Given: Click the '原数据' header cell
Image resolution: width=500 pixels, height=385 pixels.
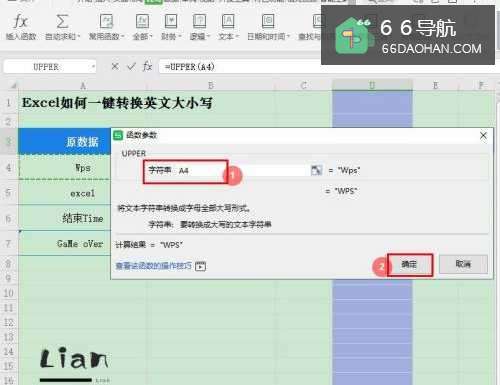Looking at the screenshot, I should [64, 142].
